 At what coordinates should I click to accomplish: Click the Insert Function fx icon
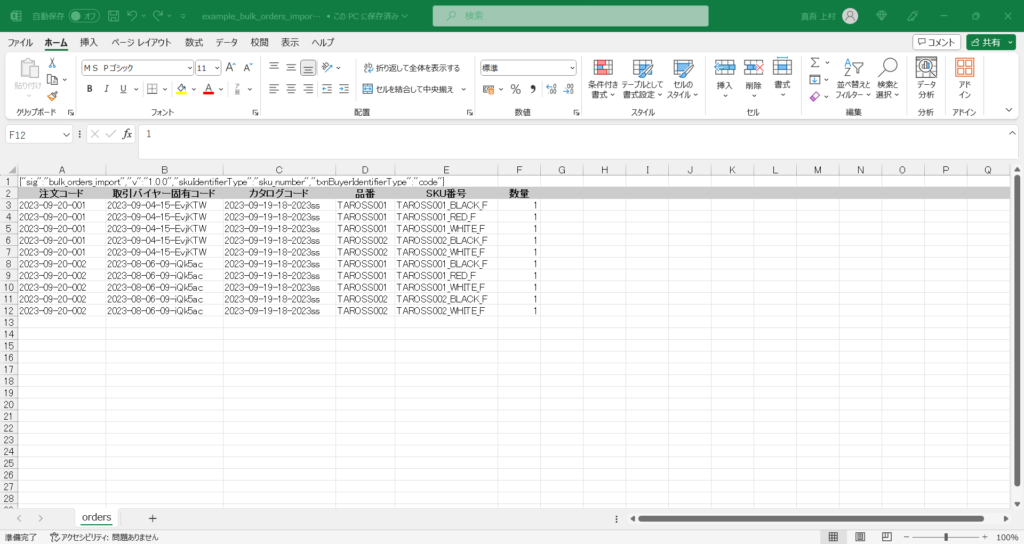[x=127, y=134]
